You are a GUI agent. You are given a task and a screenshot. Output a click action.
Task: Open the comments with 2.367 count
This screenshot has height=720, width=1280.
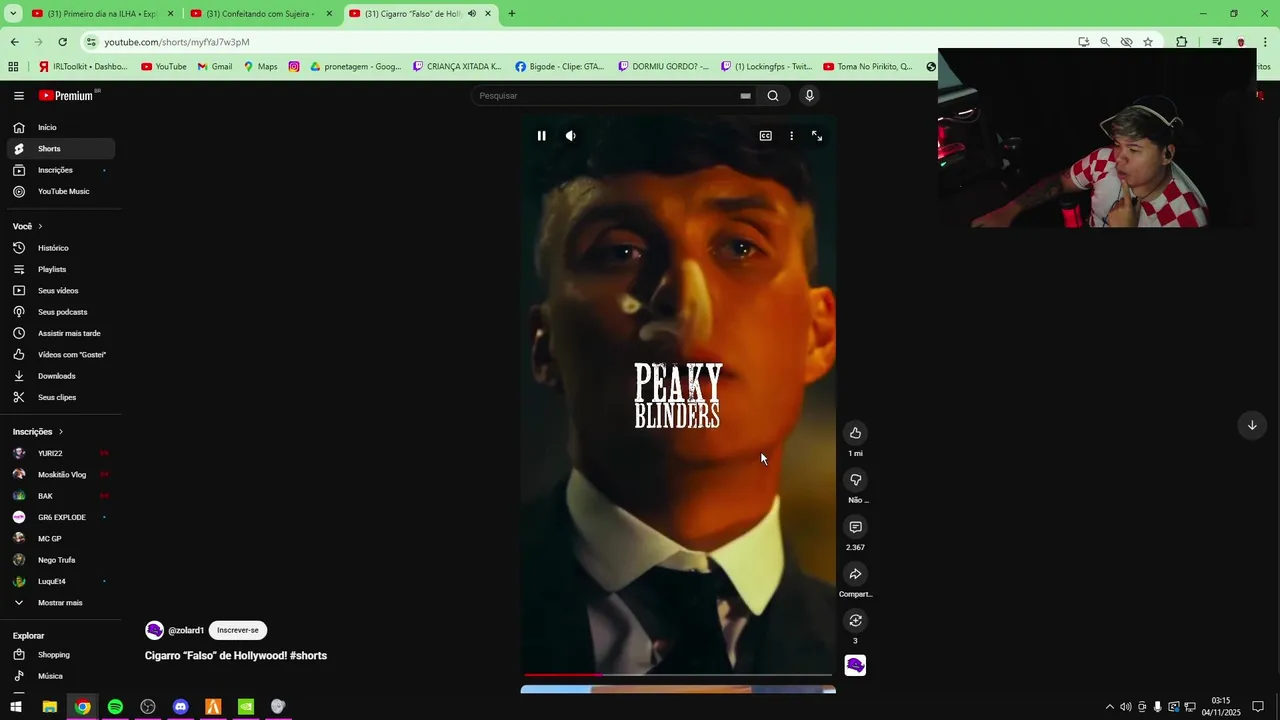click(855, 527)
